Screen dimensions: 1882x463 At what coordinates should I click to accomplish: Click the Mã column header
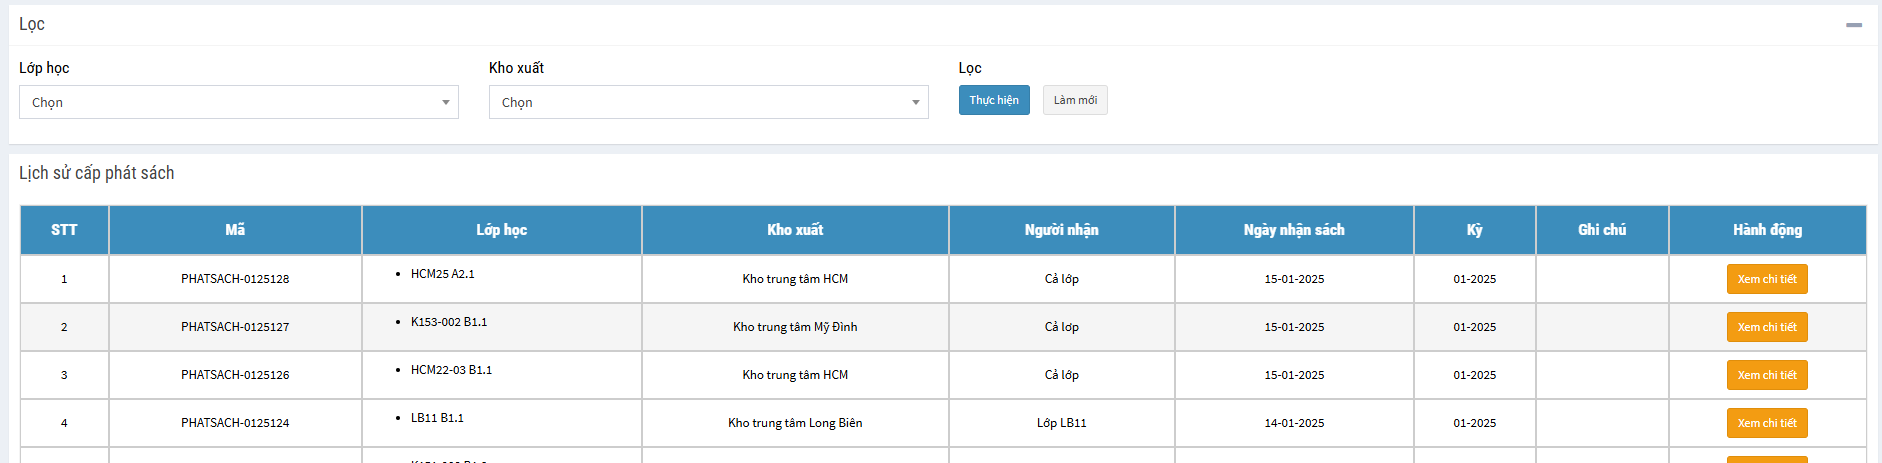235,230
